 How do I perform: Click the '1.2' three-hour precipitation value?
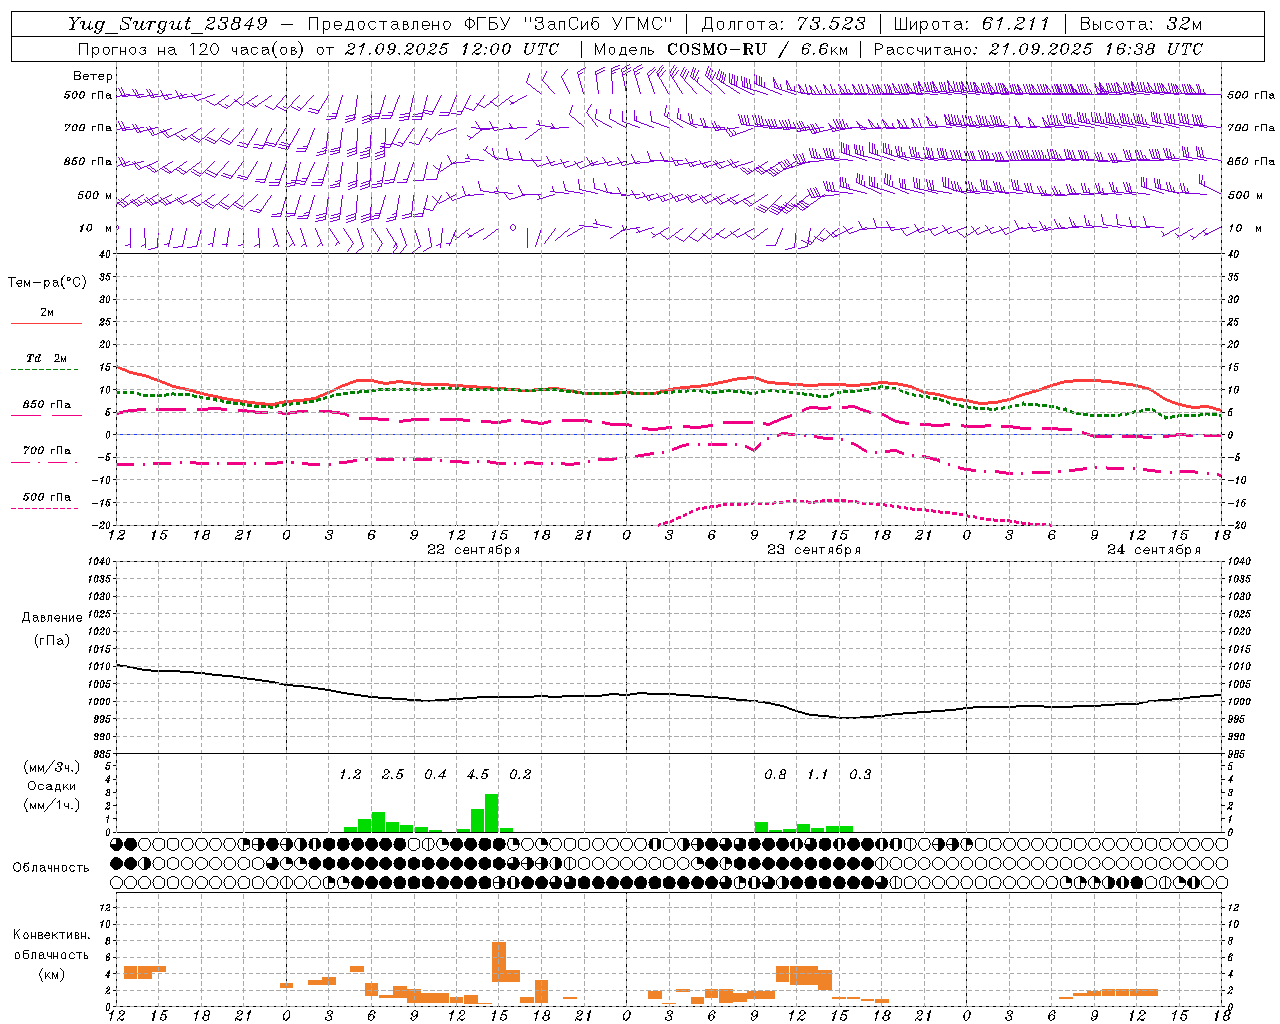pyautogui.click(x=350, y=774)
